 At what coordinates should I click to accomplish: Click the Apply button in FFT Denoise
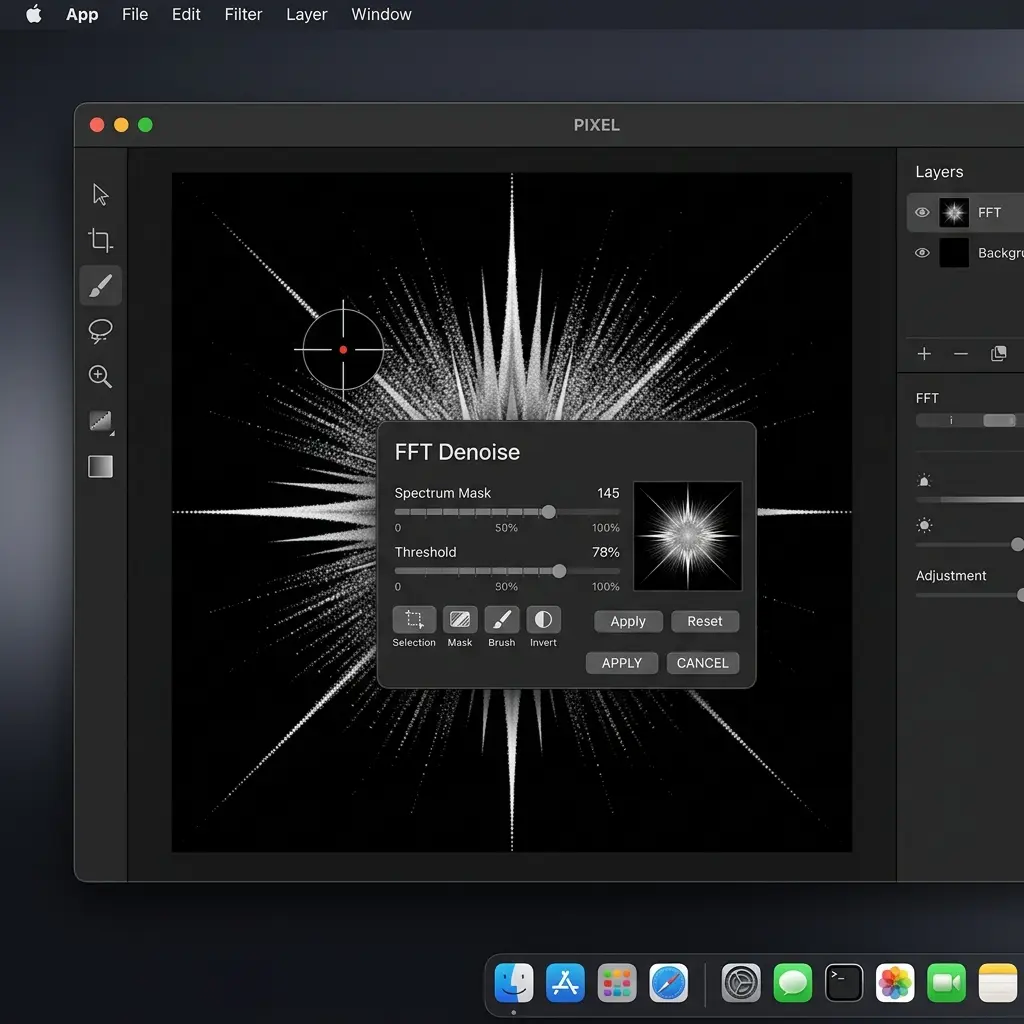click(628, 621)
